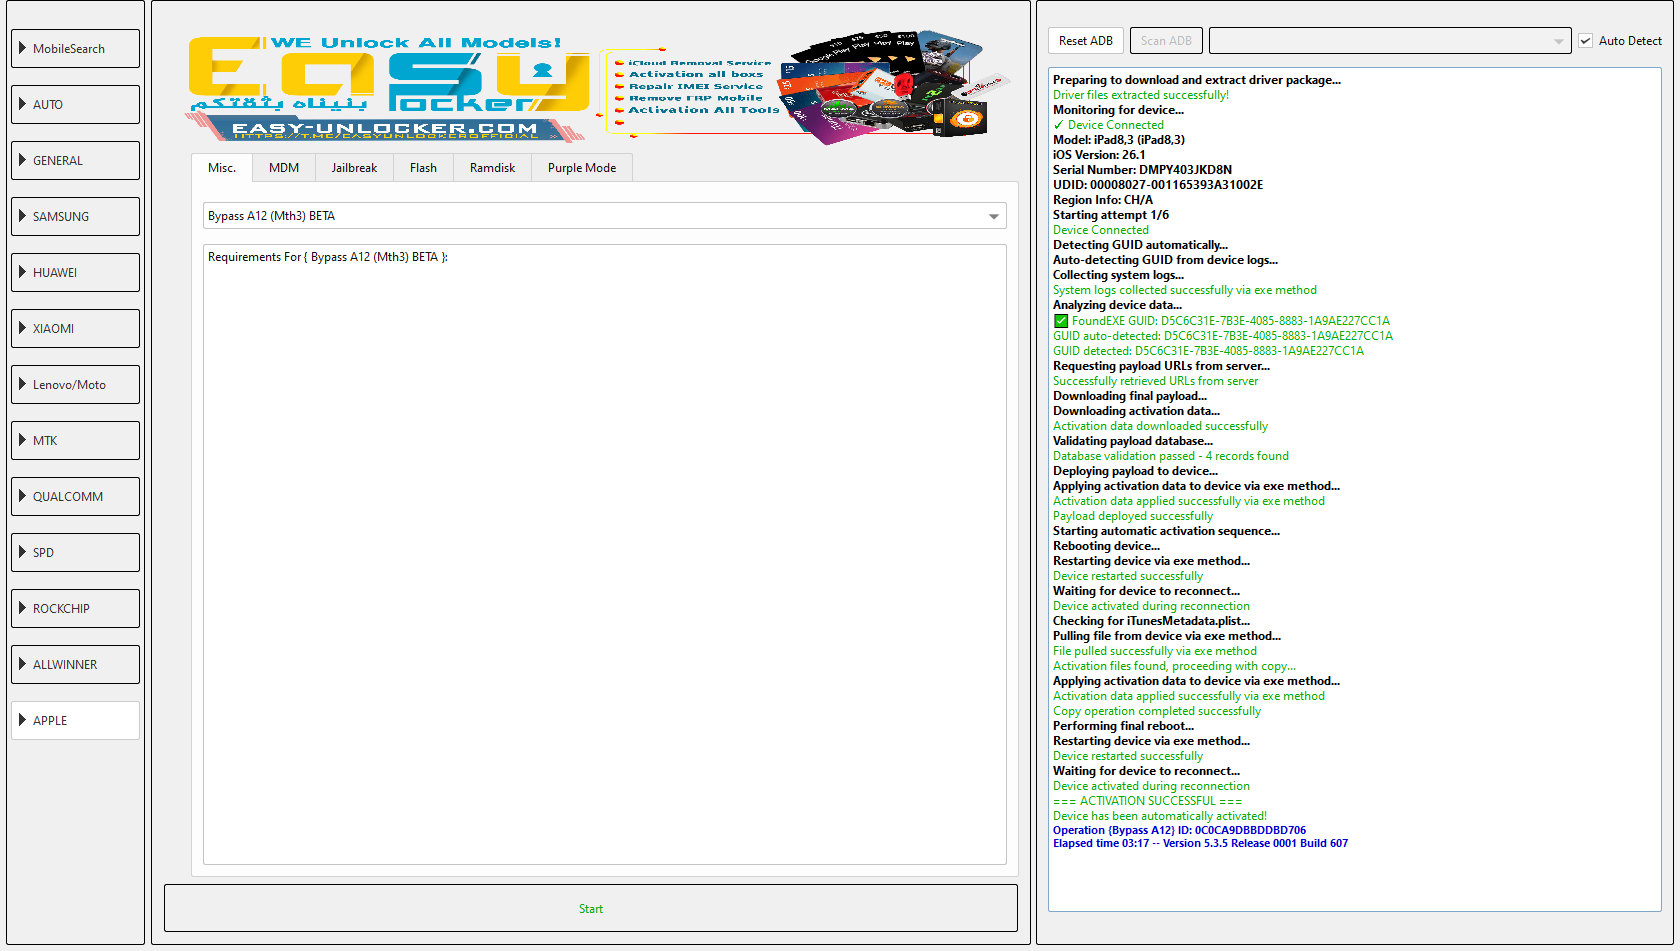This screenshot has width=1680, height=951.
Task: Expand the MTK sidebar section
Action: [x=75, y=440]
